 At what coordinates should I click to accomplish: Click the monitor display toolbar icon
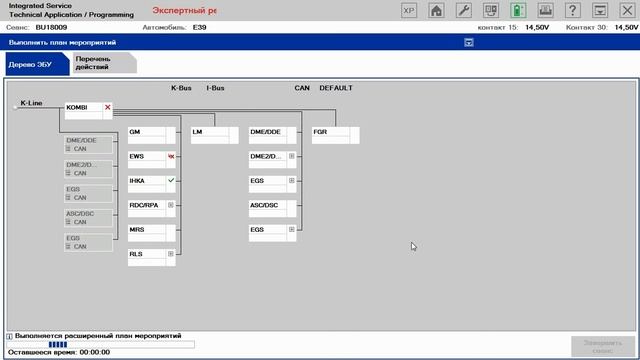(x=491, y=11)
